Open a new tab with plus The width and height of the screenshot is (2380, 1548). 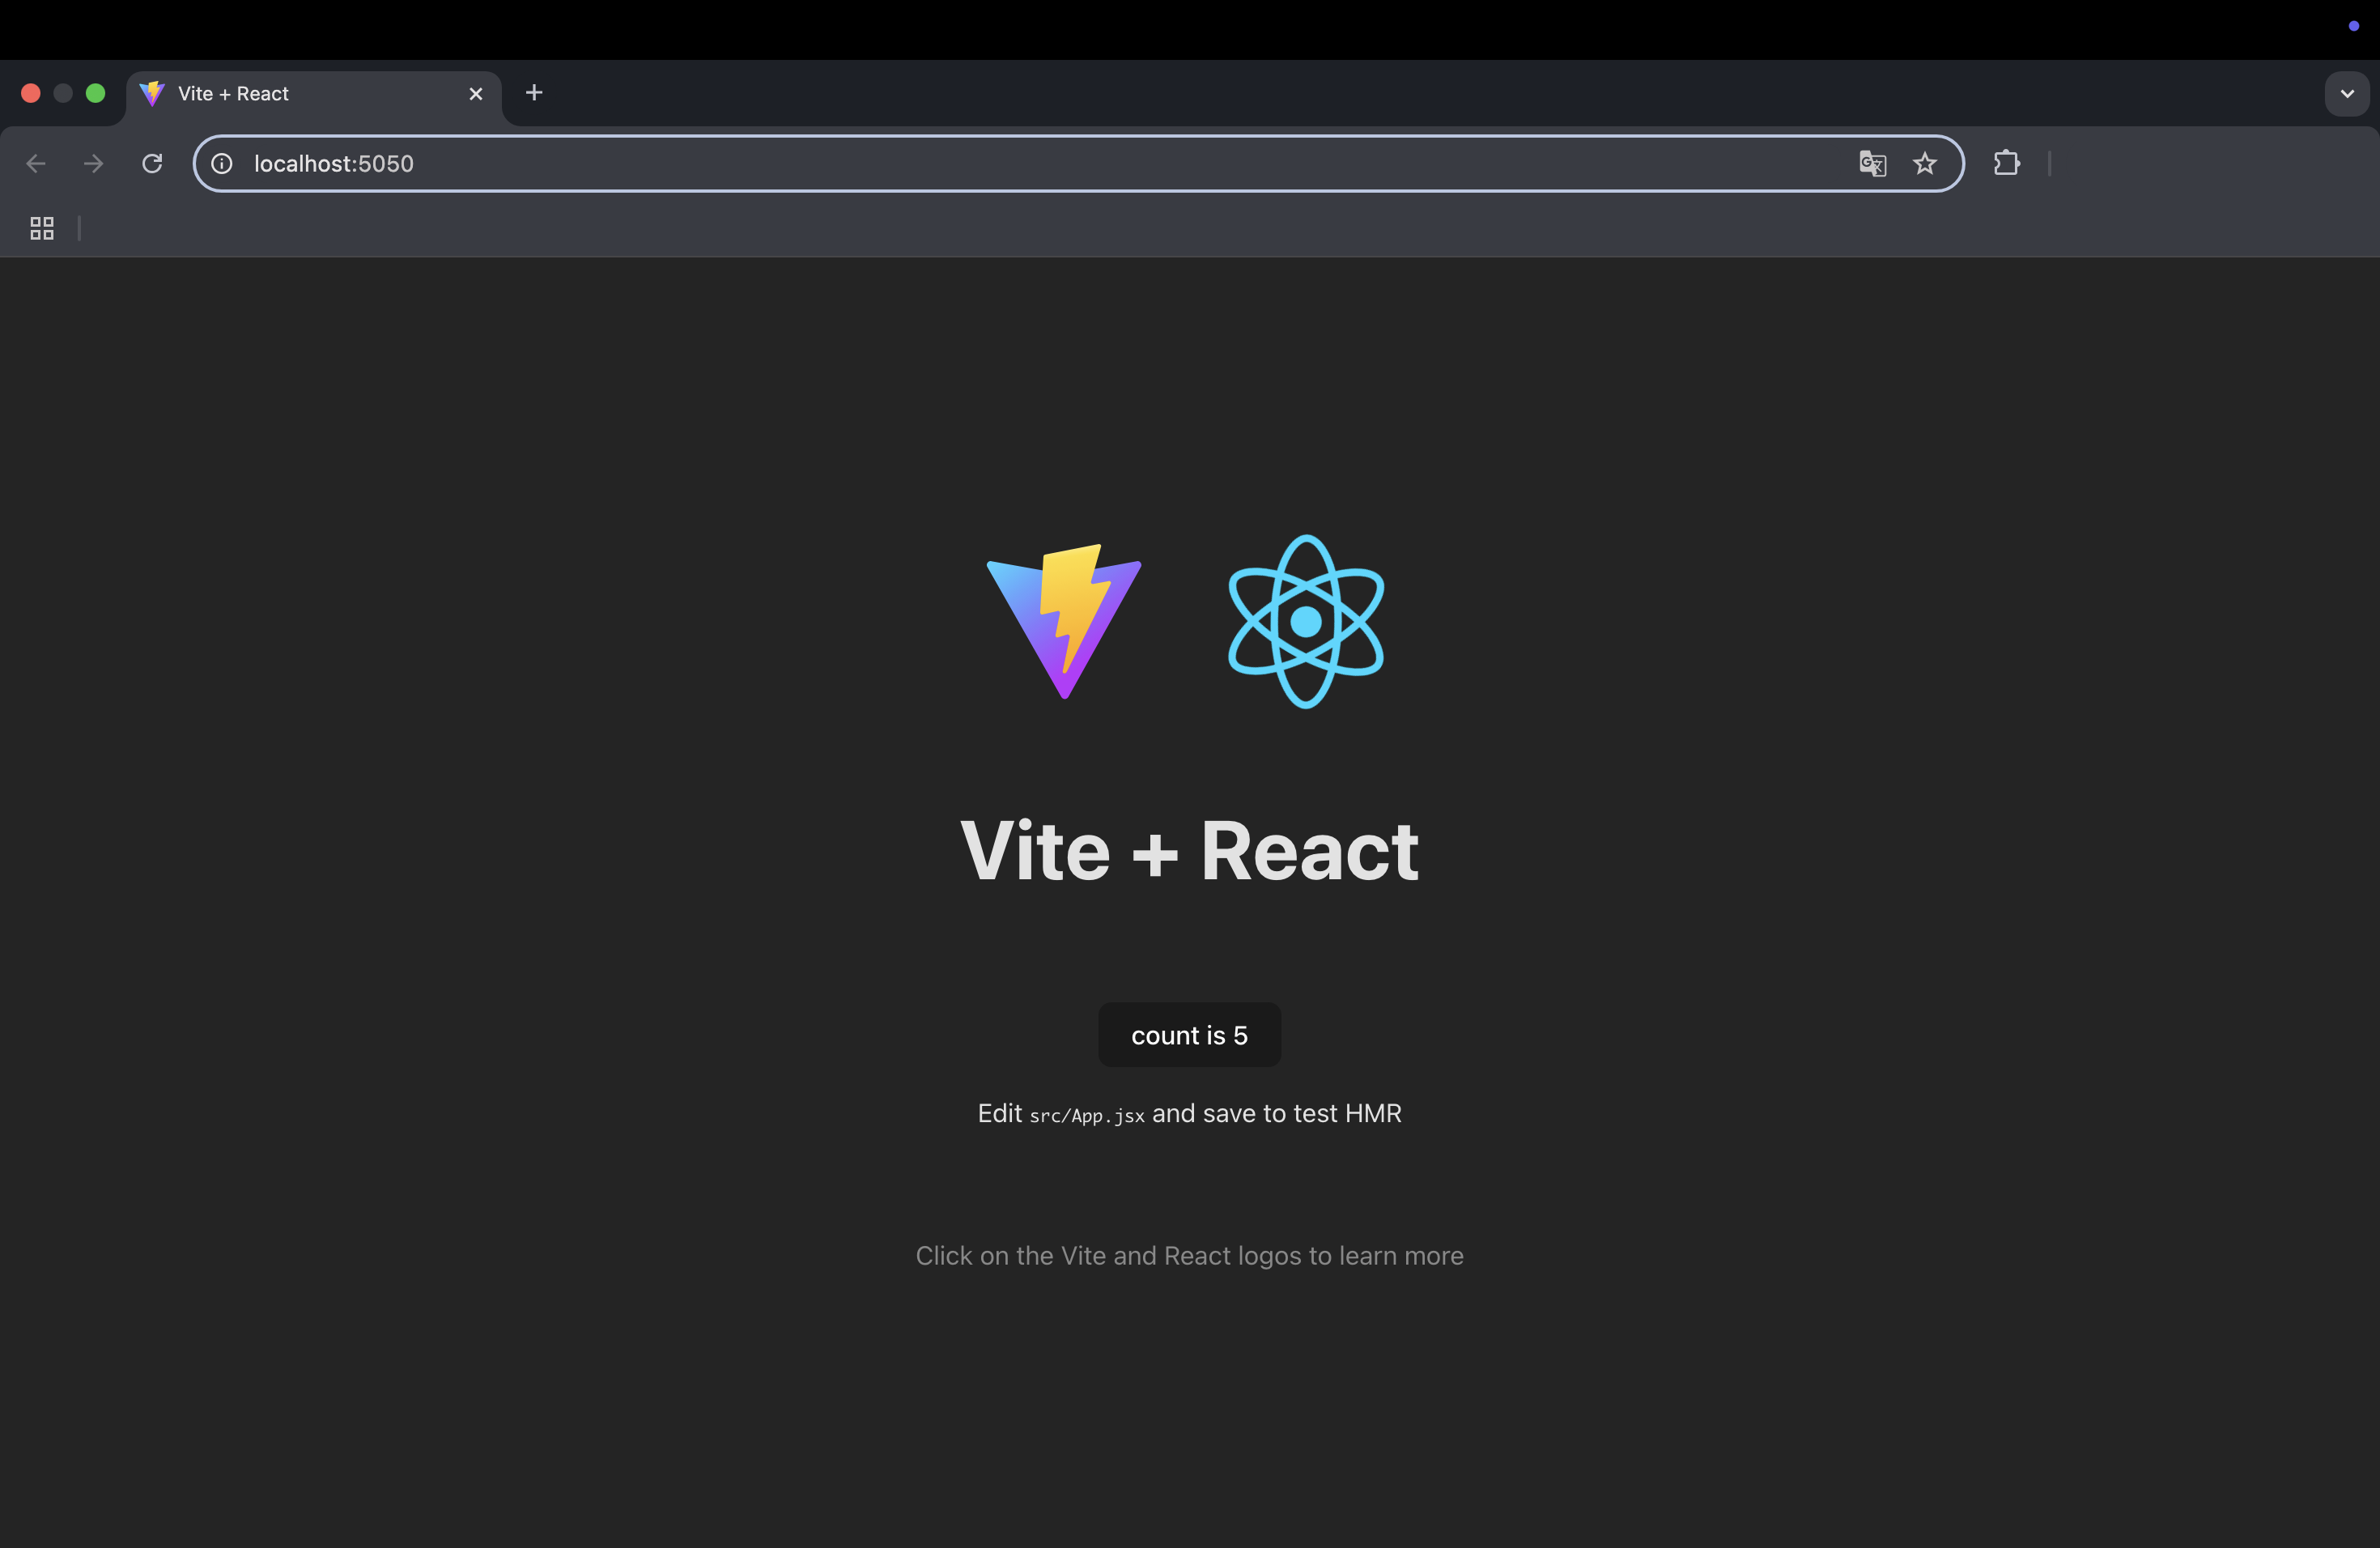(534, 93)
